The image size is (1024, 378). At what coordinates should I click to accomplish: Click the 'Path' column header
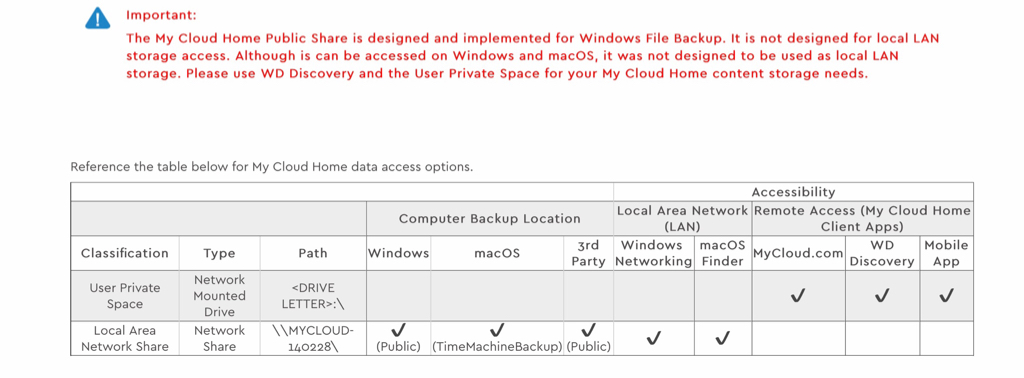(313, 253)
